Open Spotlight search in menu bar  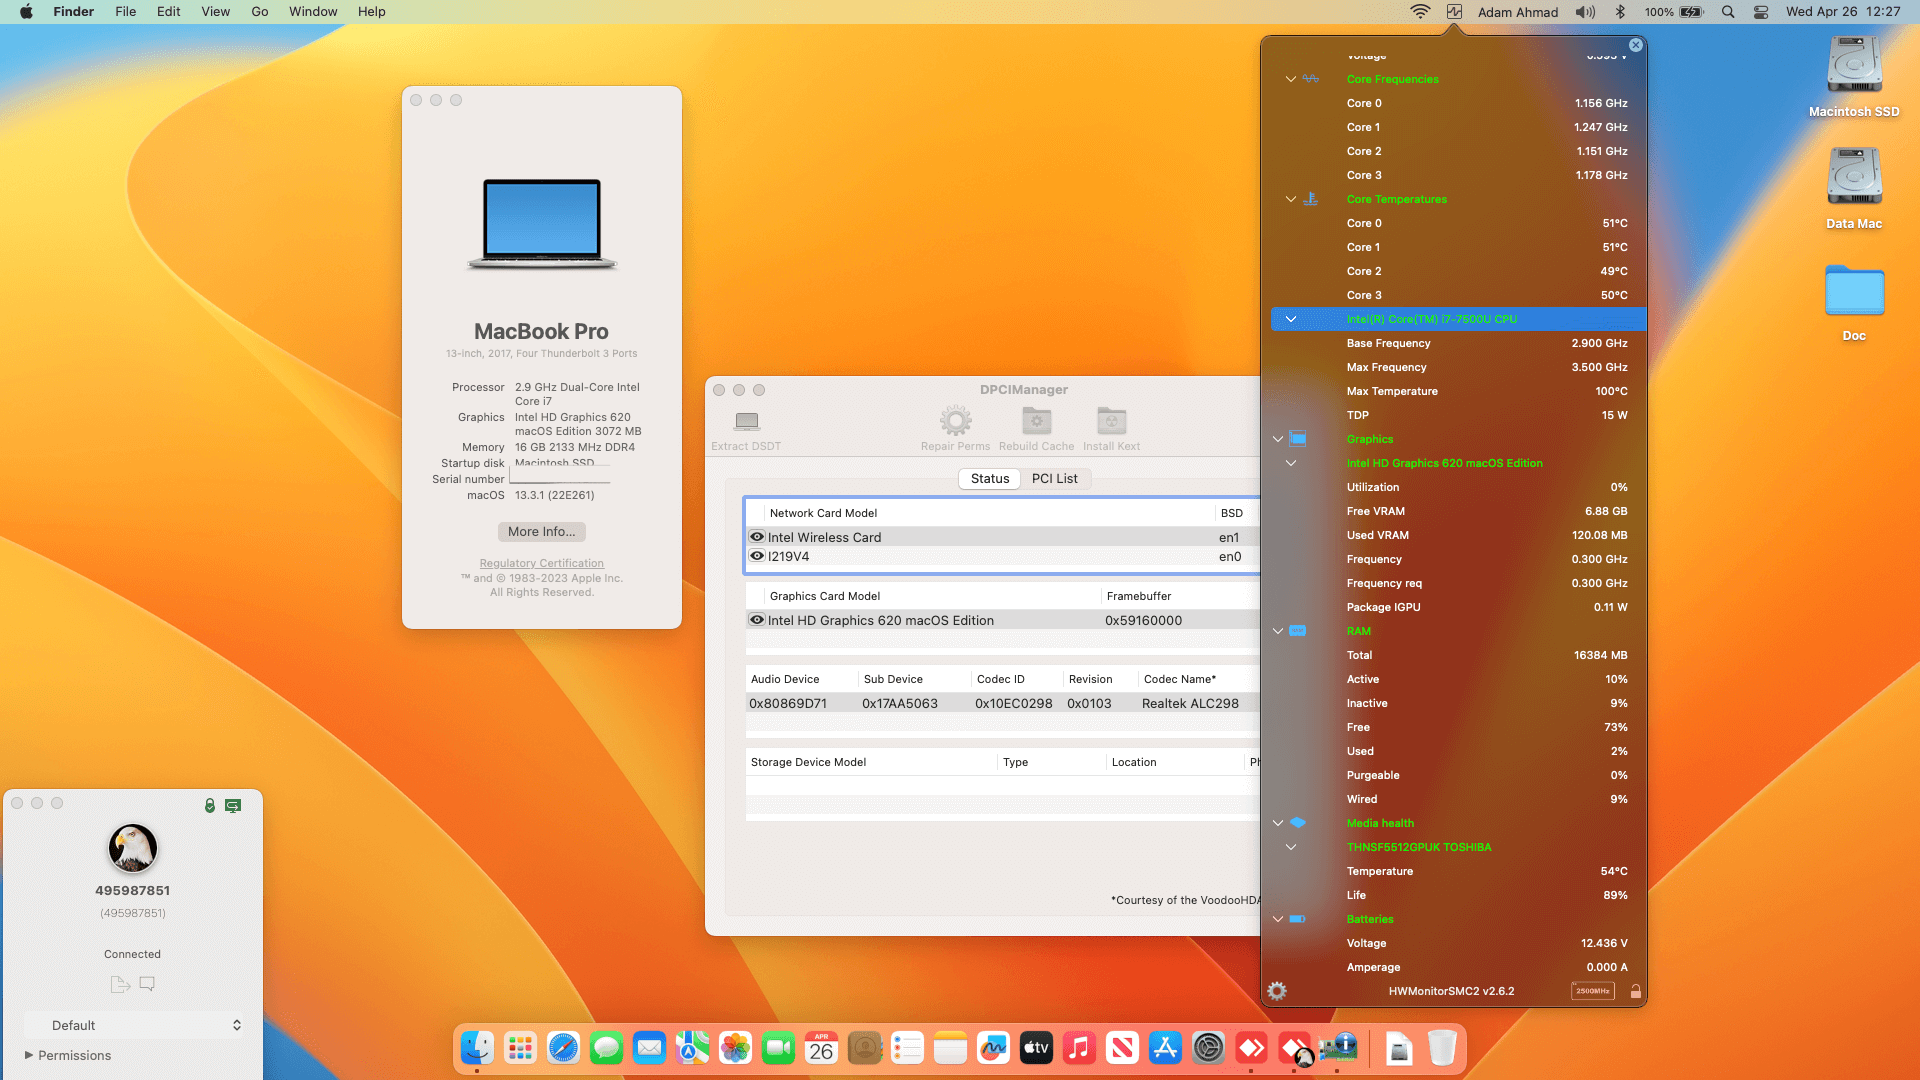point(1728,12)
